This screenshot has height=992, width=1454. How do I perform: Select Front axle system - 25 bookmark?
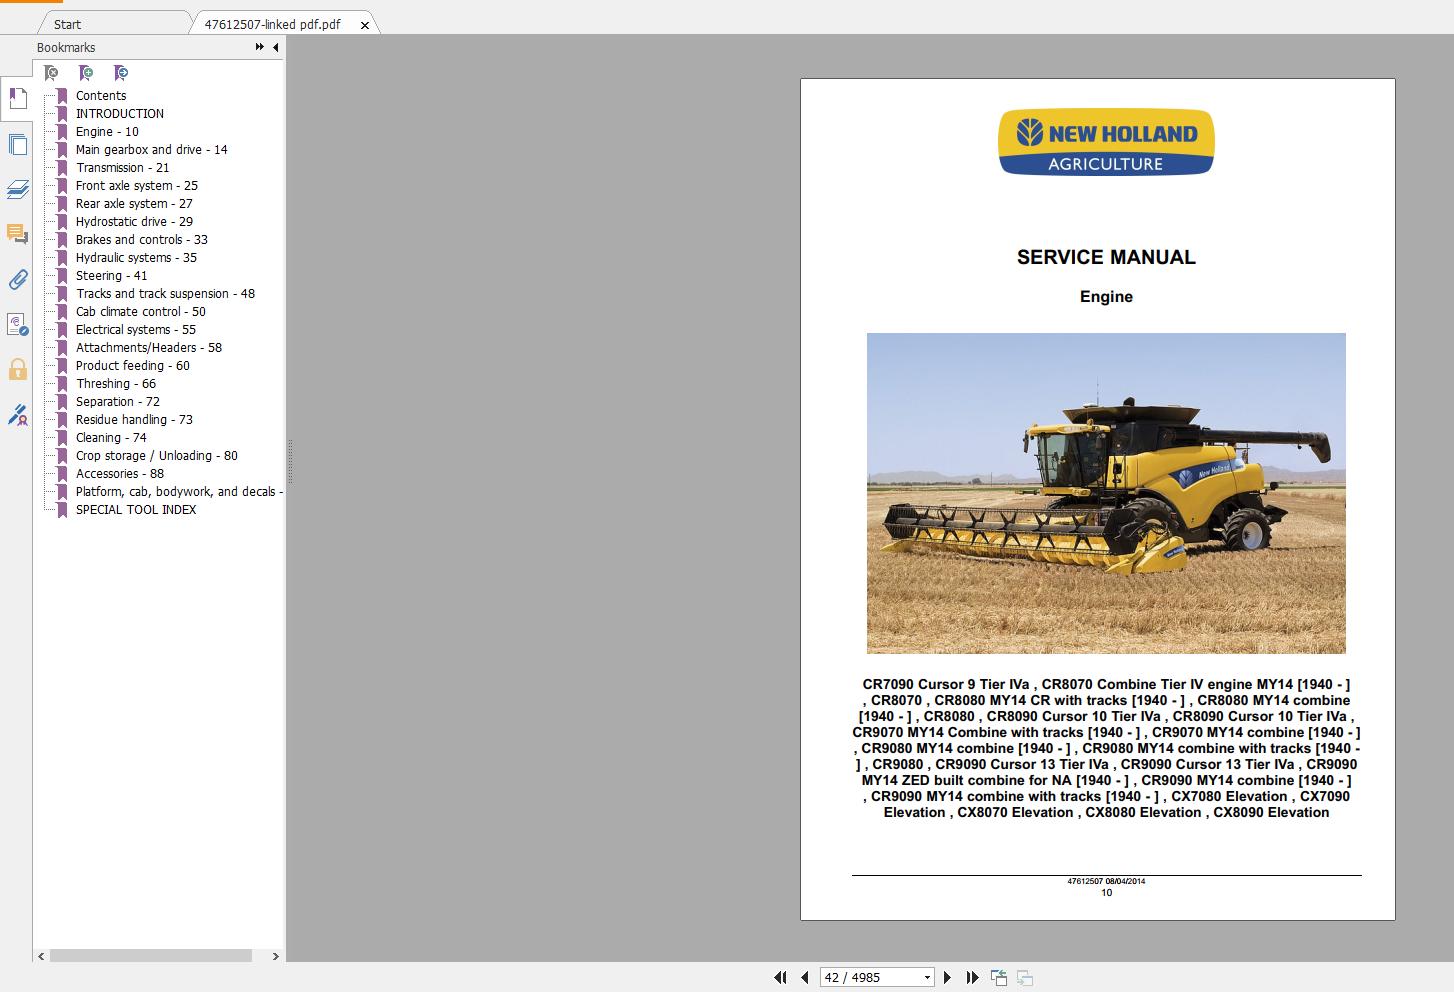click(x=136, y=186)
